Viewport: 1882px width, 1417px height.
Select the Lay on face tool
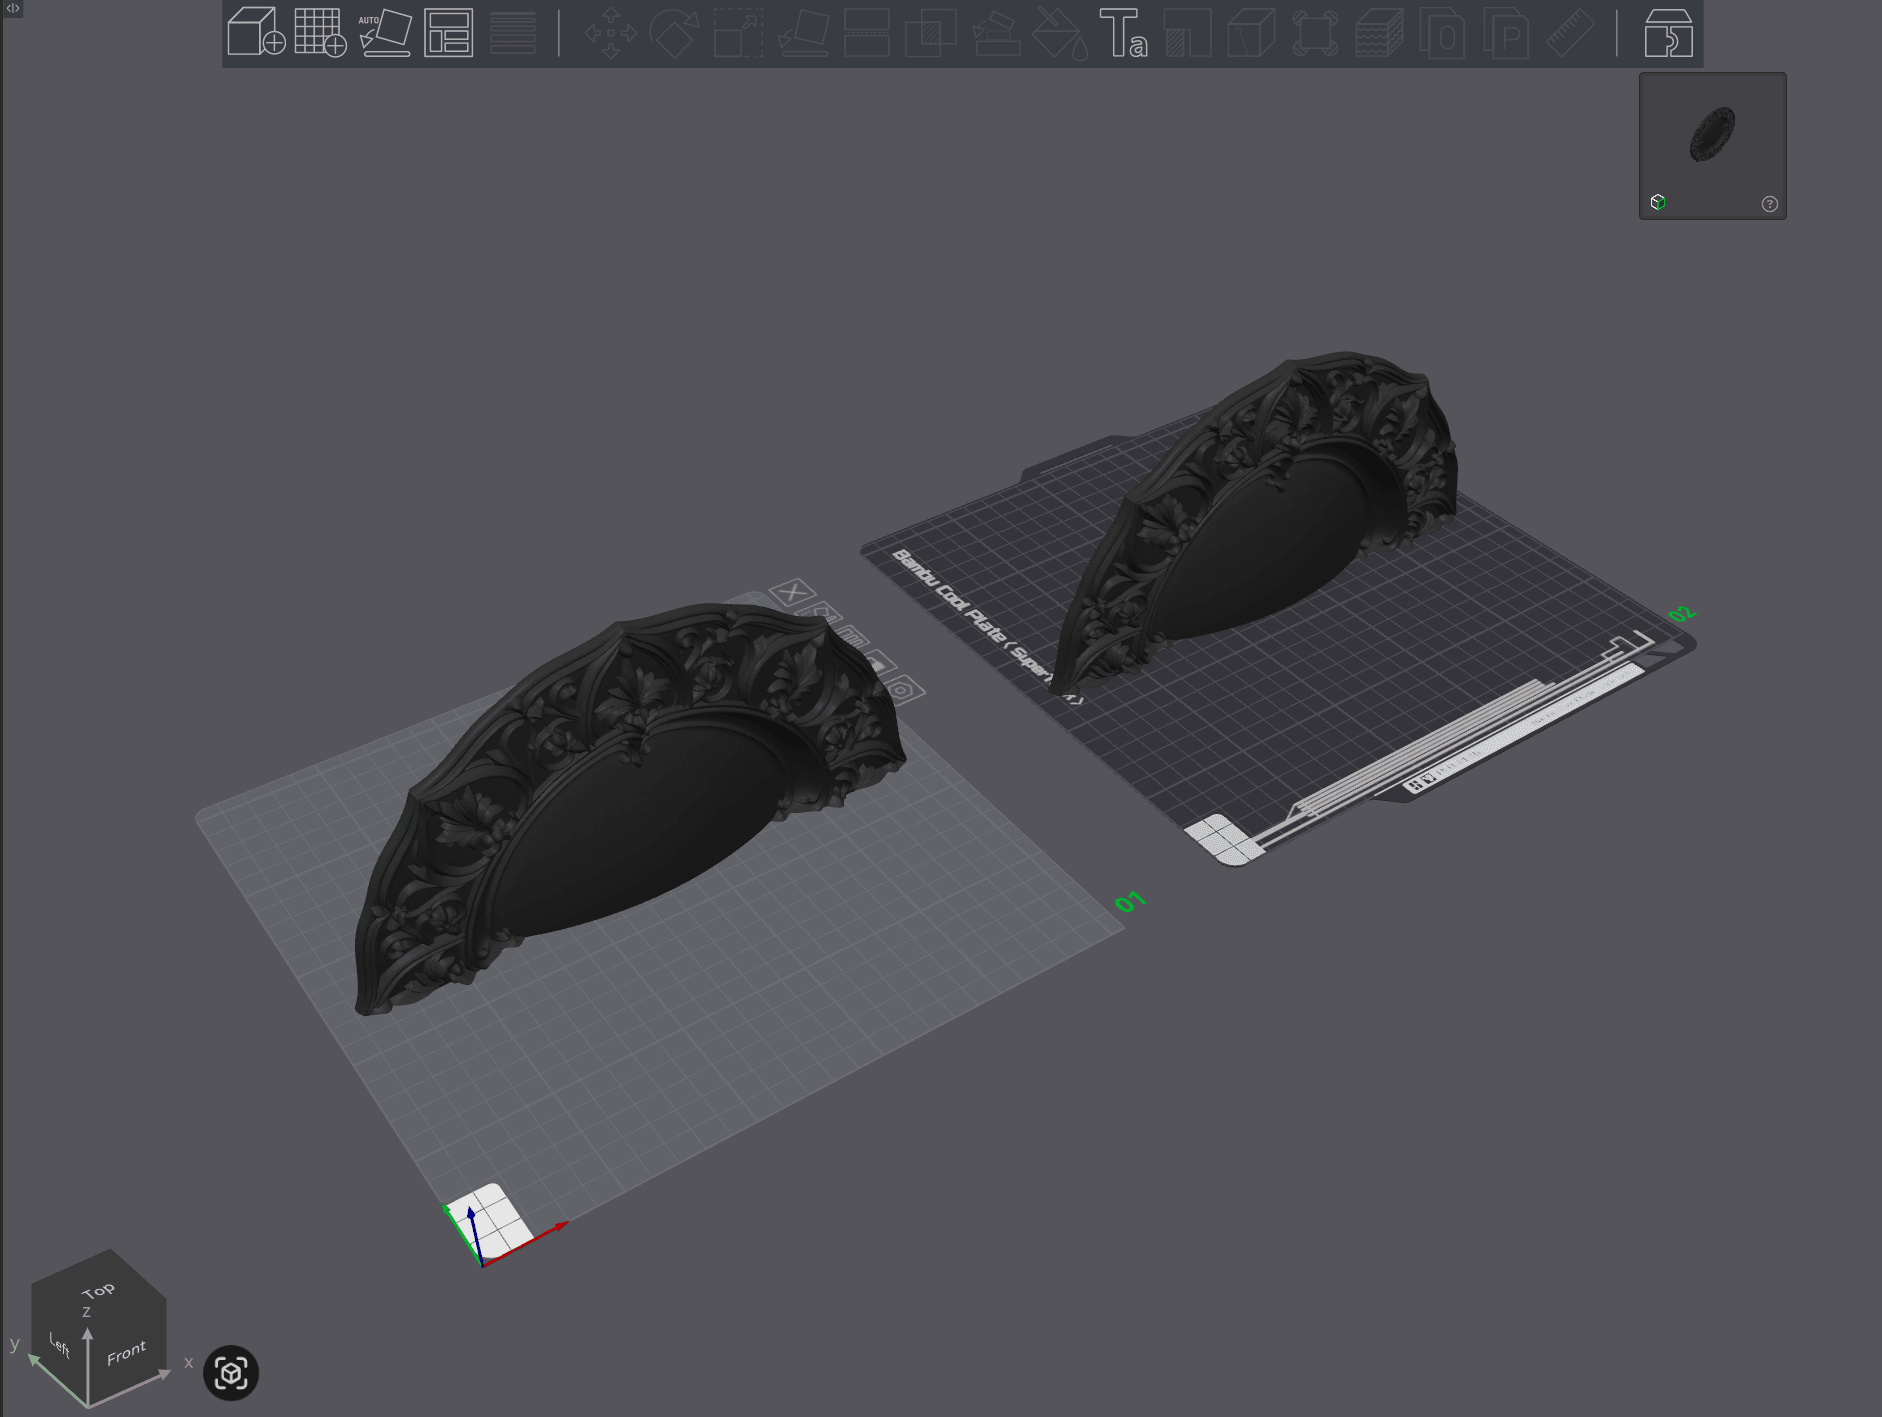pos(803,32)
